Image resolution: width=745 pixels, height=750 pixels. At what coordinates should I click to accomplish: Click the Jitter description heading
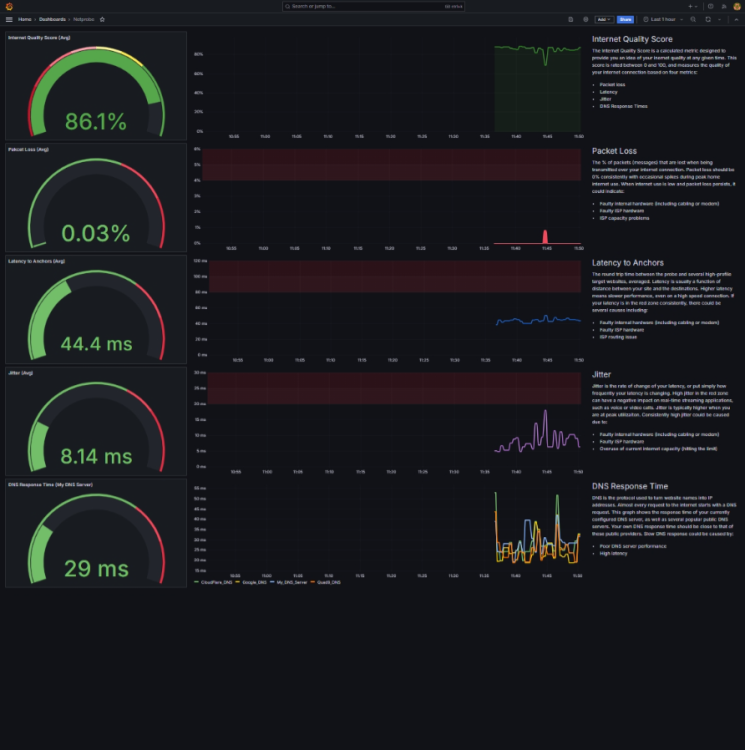click(602, 375)
